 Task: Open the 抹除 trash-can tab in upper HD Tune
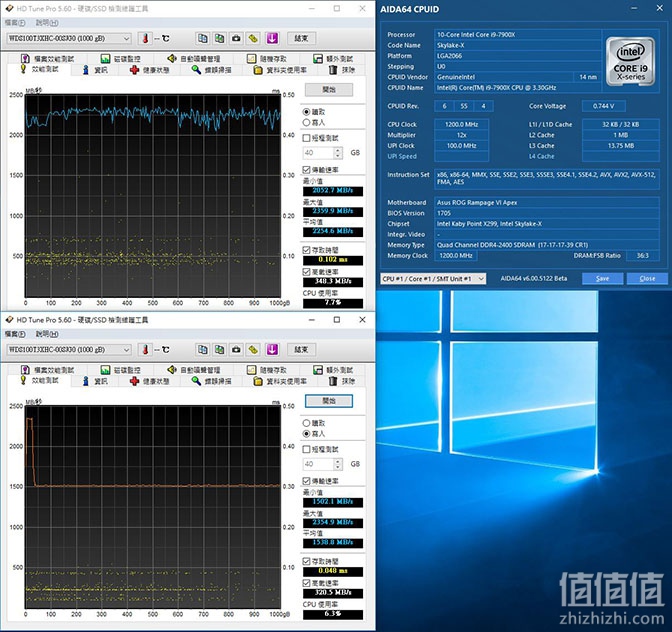[342, 70]
